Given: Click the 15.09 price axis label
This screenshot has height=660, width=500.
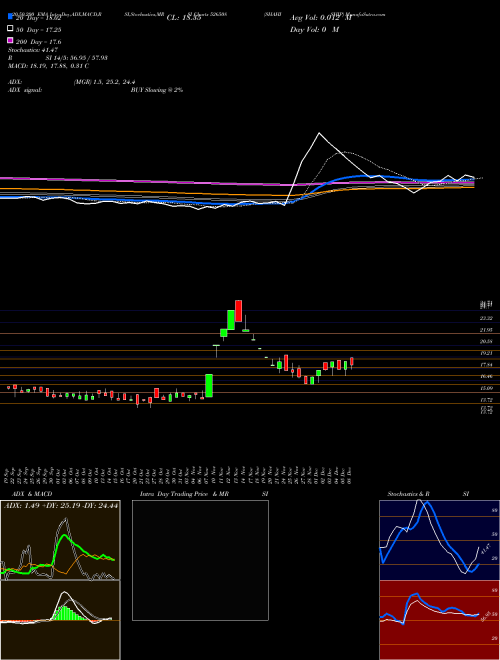Looking at the screenshot, I should (487, 388).
